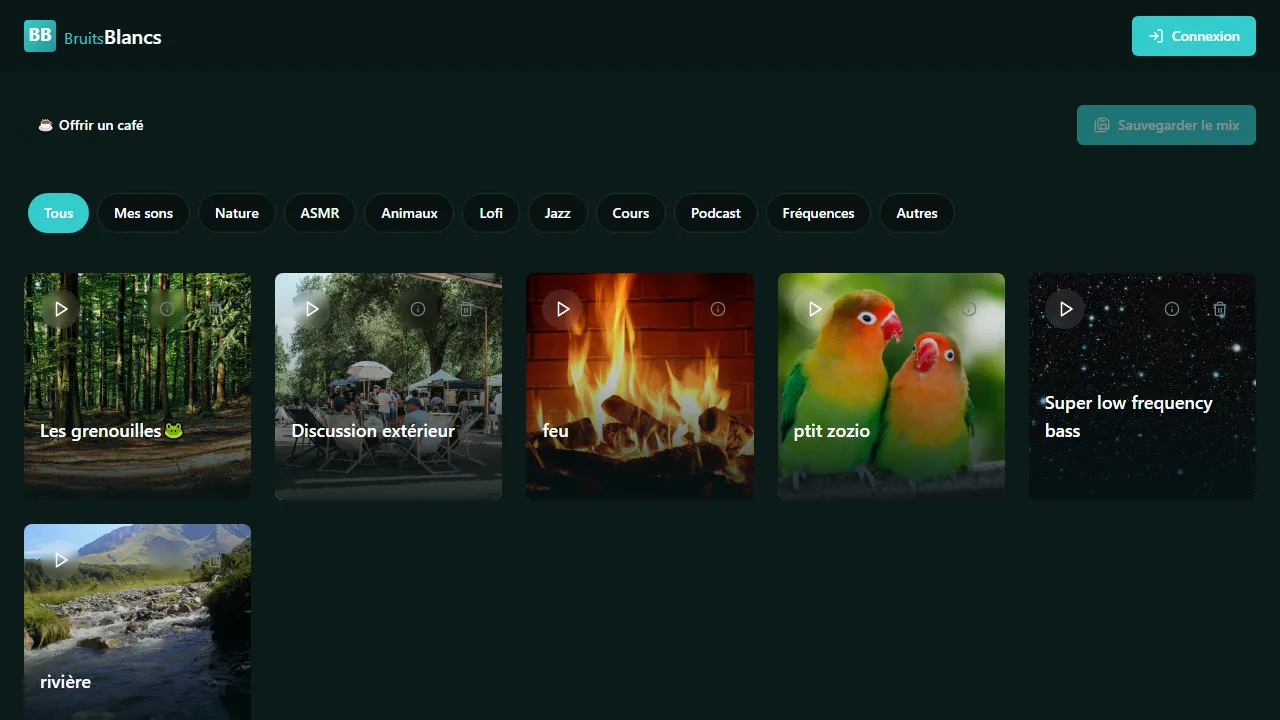The width and height of the screenshot is (1280, 720).
Task: Play the Discussion extérieur sound
Action: coord(312,309)
